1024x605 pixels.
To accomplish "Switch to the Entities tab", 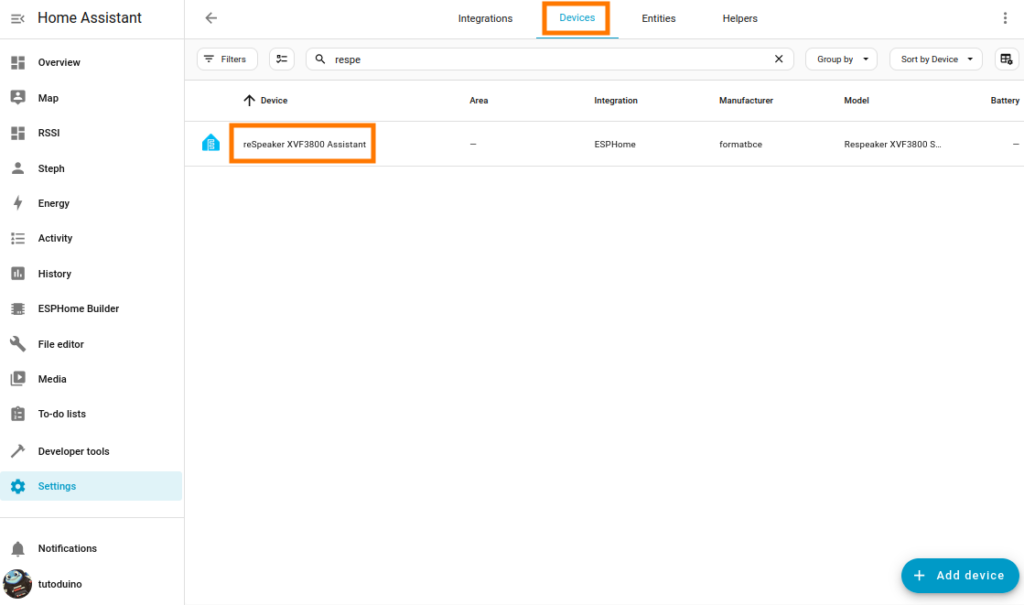I will 658,19.
